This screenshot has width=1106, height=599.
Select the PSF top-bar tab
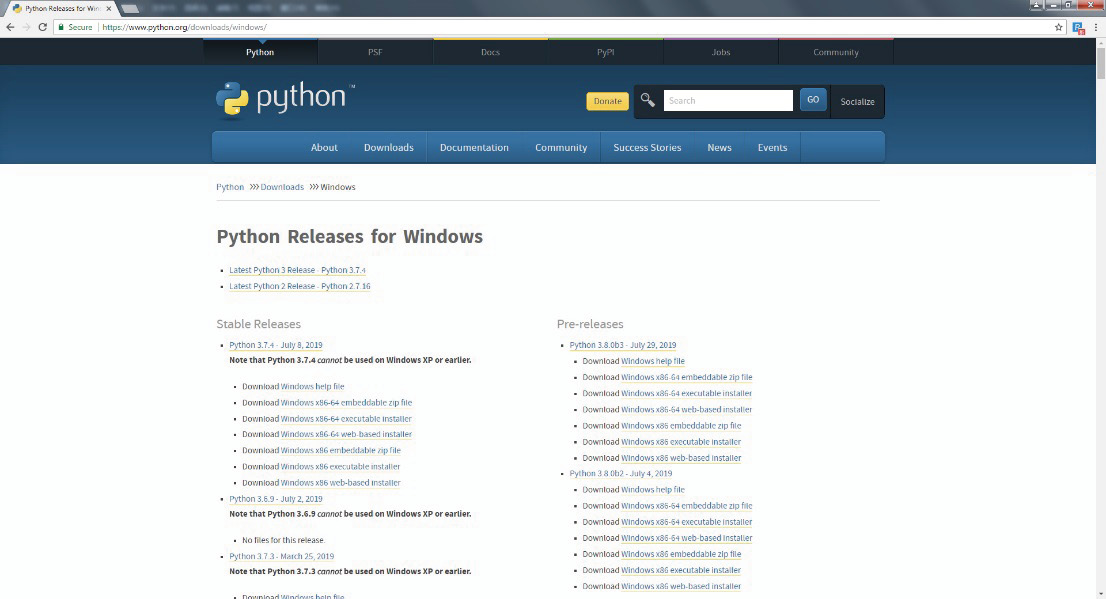(x=375, y=52)
